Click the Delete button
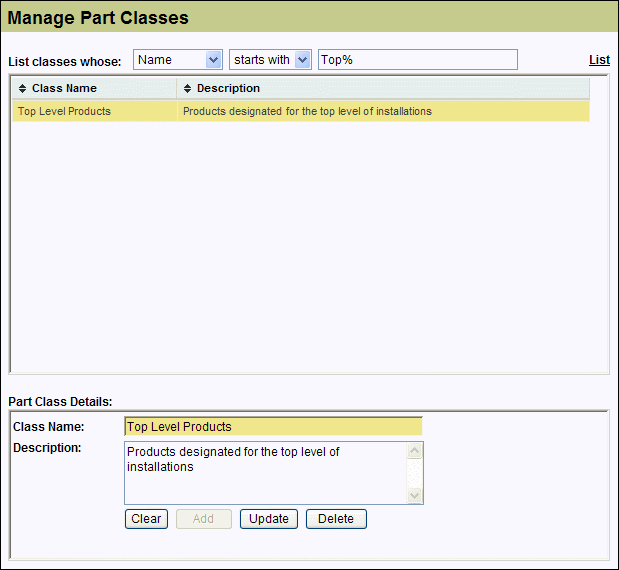 tap(336, 519)
